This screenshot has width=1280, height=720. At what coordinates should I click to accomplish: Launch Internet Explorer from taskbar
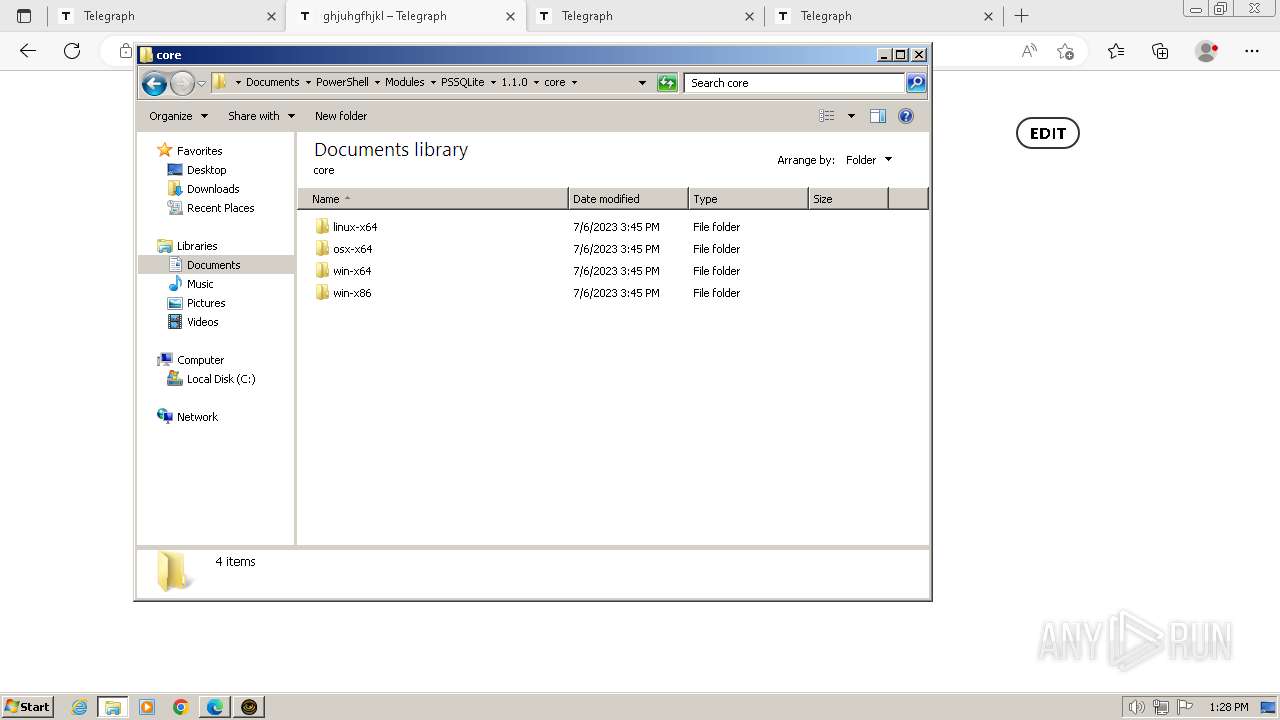point(80,707)
